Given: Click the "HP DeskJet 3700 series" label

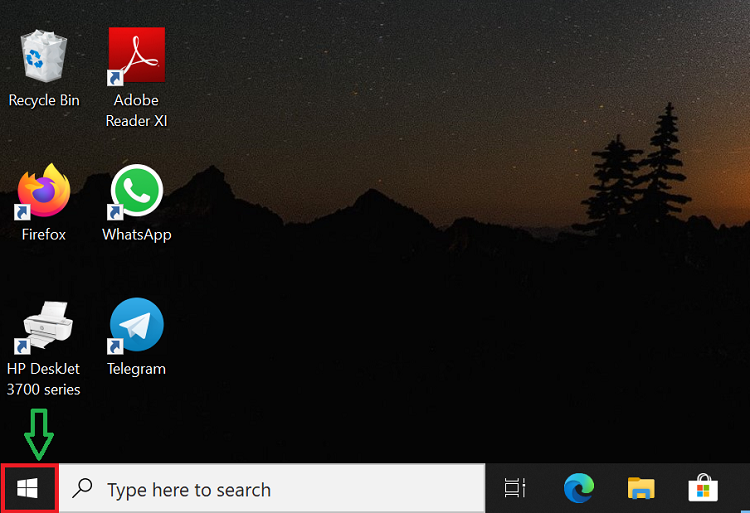Looking at the screenshot, I should [x=43, y=380].
